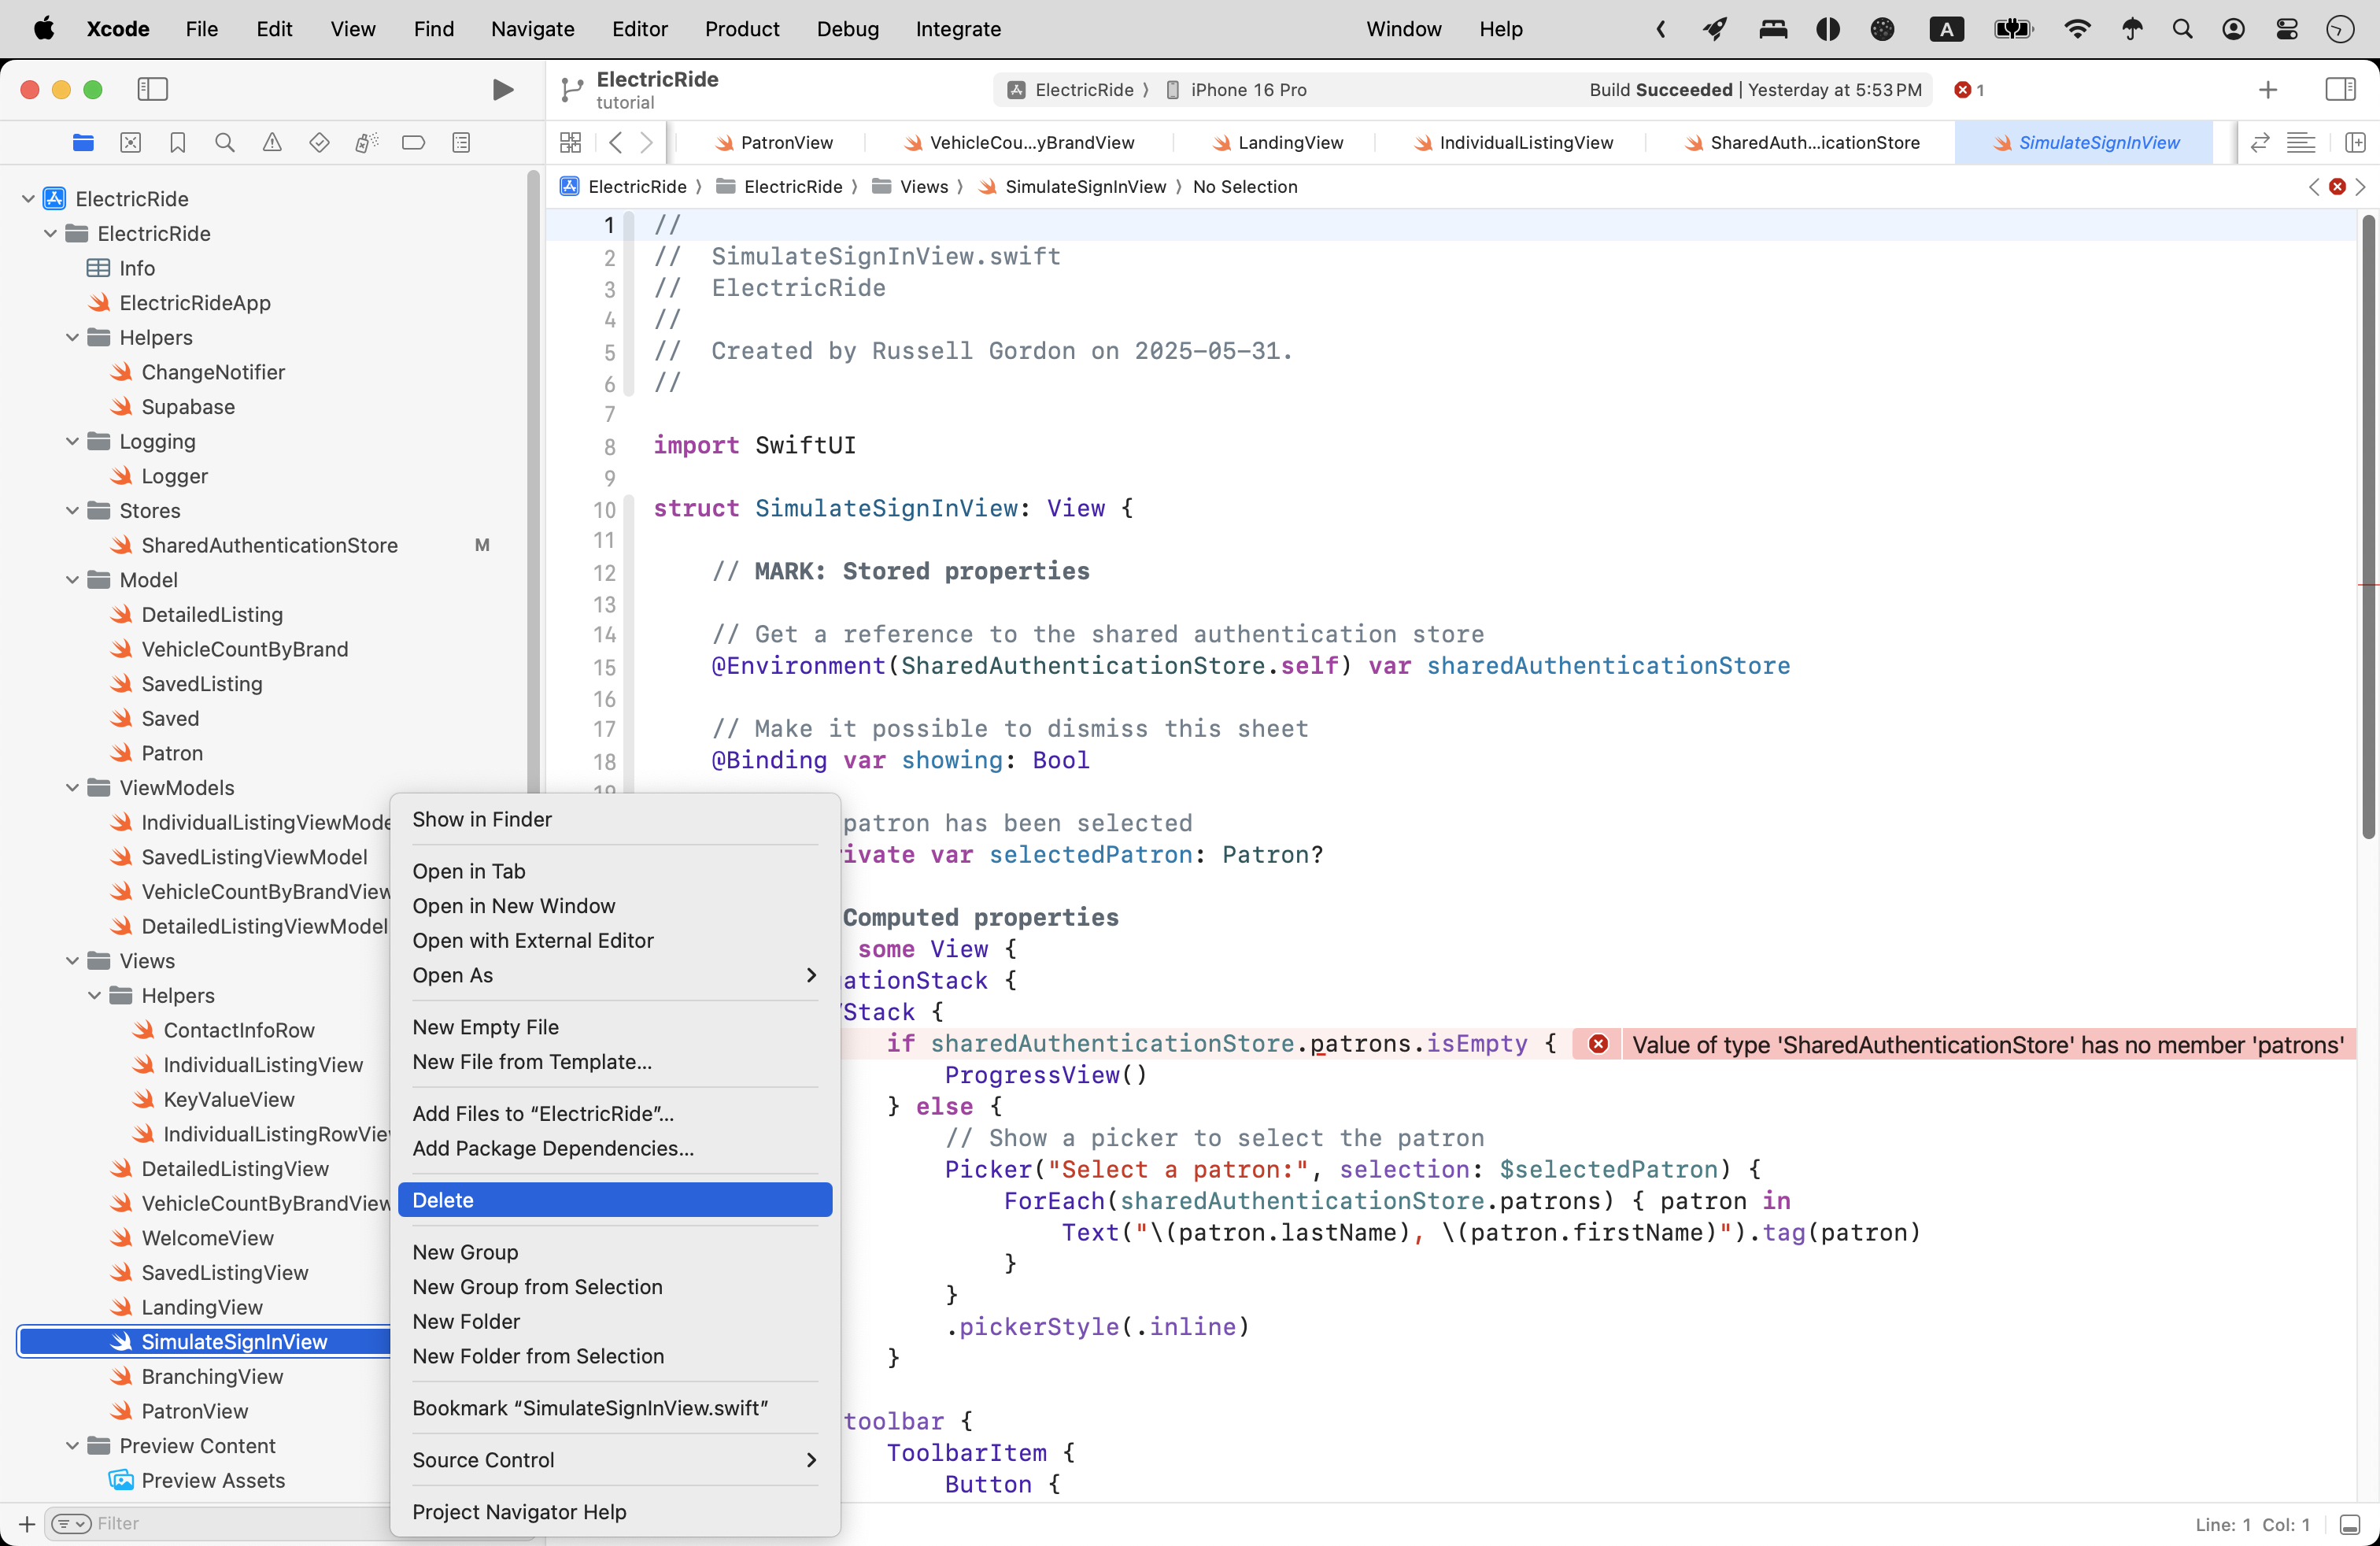Image resolution: width=2380 pixels, height=1546 pixels.
Task: Show the Breakpoint navigator icon
Action: (413, 143)
